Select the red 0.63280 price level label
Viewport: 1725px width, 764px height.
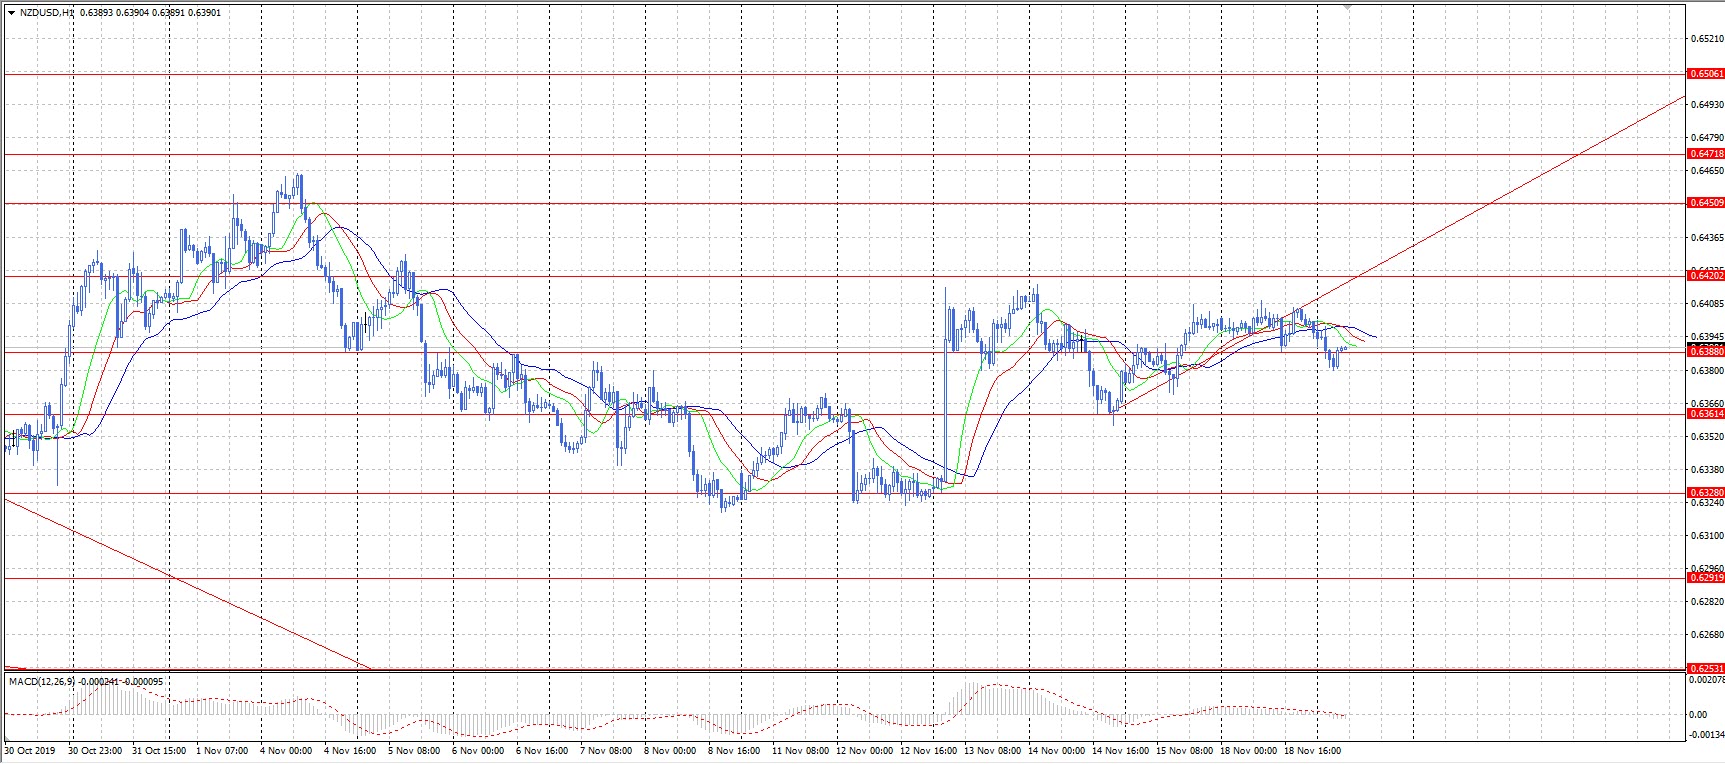(1706, 492)
